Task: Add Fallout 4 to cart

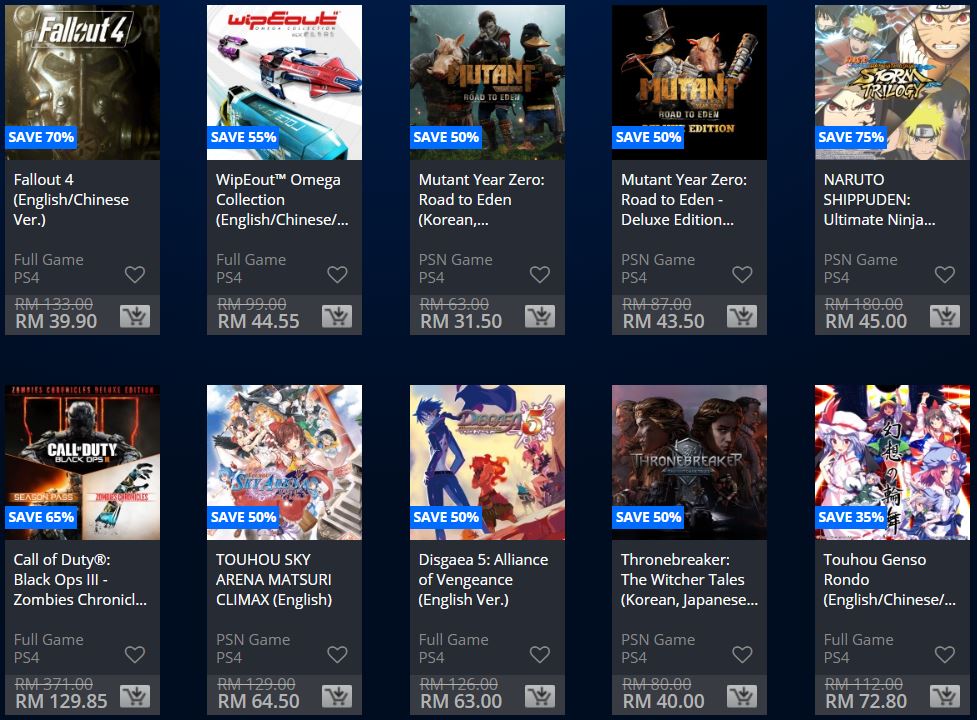Action: (135, 316)
